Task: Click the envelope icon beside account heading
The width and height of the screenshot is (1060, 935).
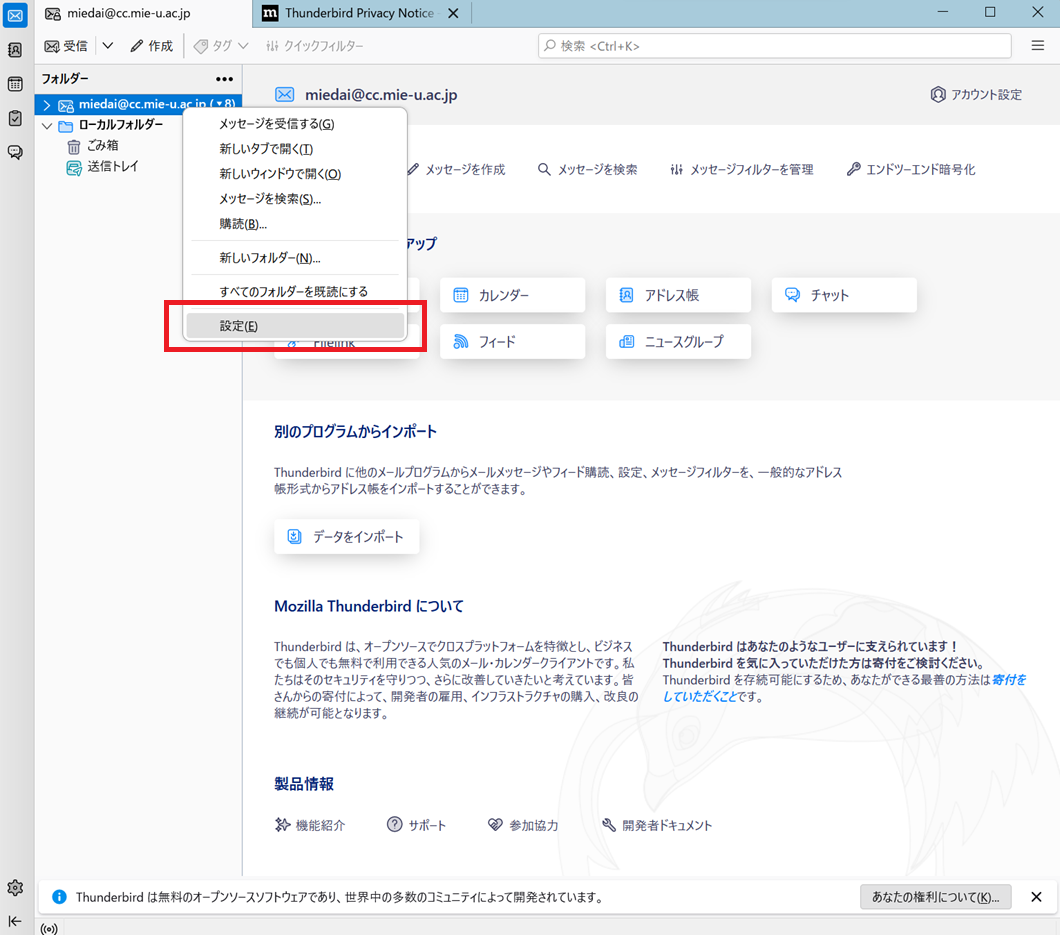Action: [x=285, y=95]
